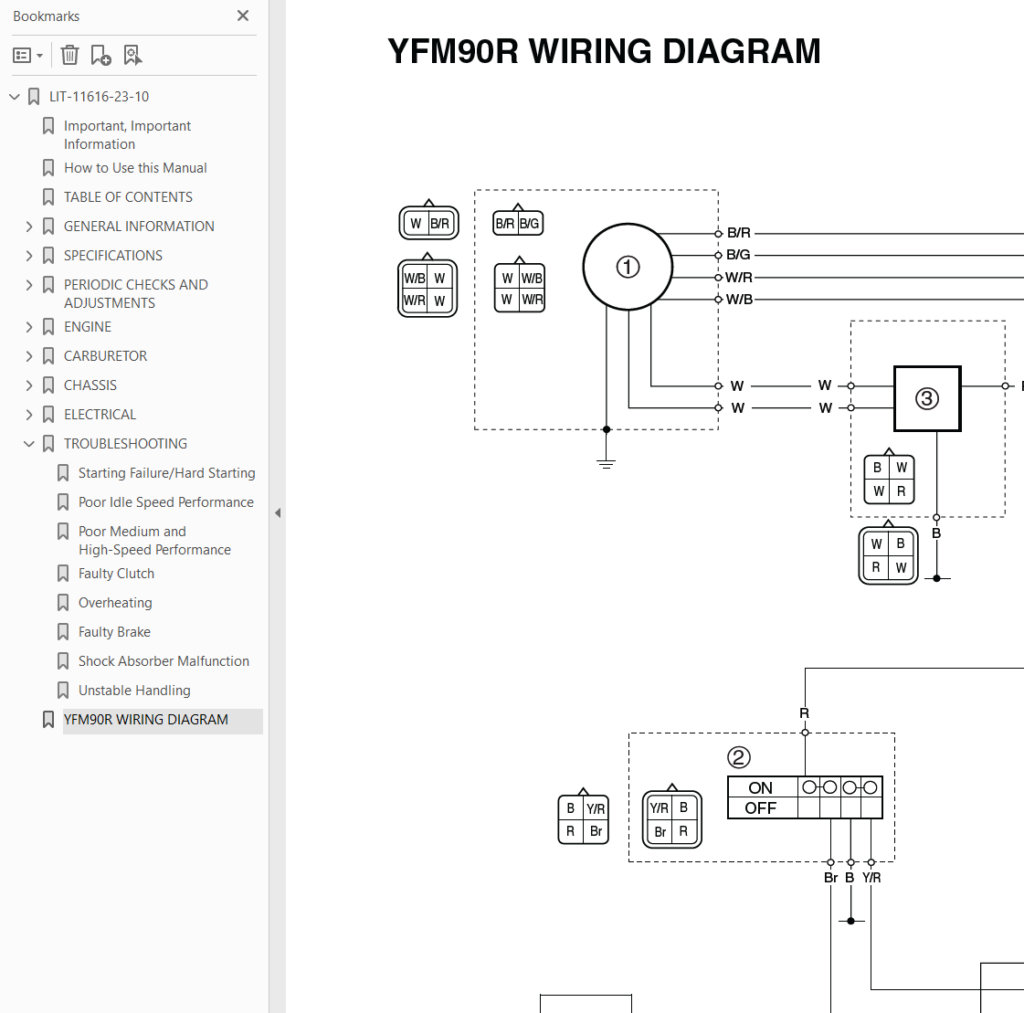Viewport: 1024px width, 1013px height.
Task: Find the current bookmark icon
Action: pos(133,56)
